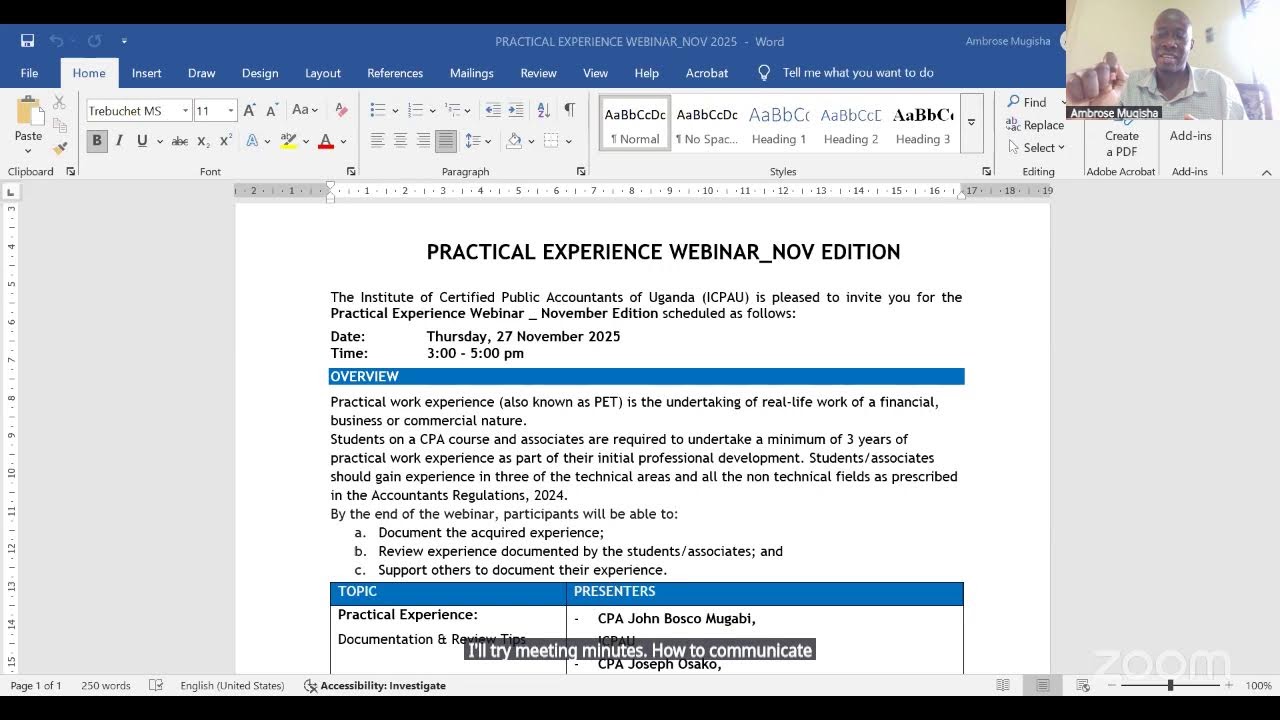Toggle Italic formatting
The width and height of the screenshot is (1280, 720).
point(119,141)
